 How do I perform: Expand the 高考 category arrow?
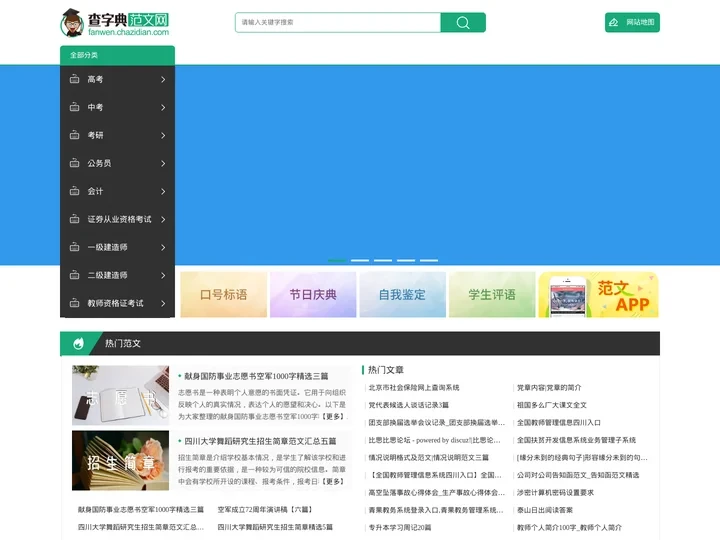[x=163, y=79]
